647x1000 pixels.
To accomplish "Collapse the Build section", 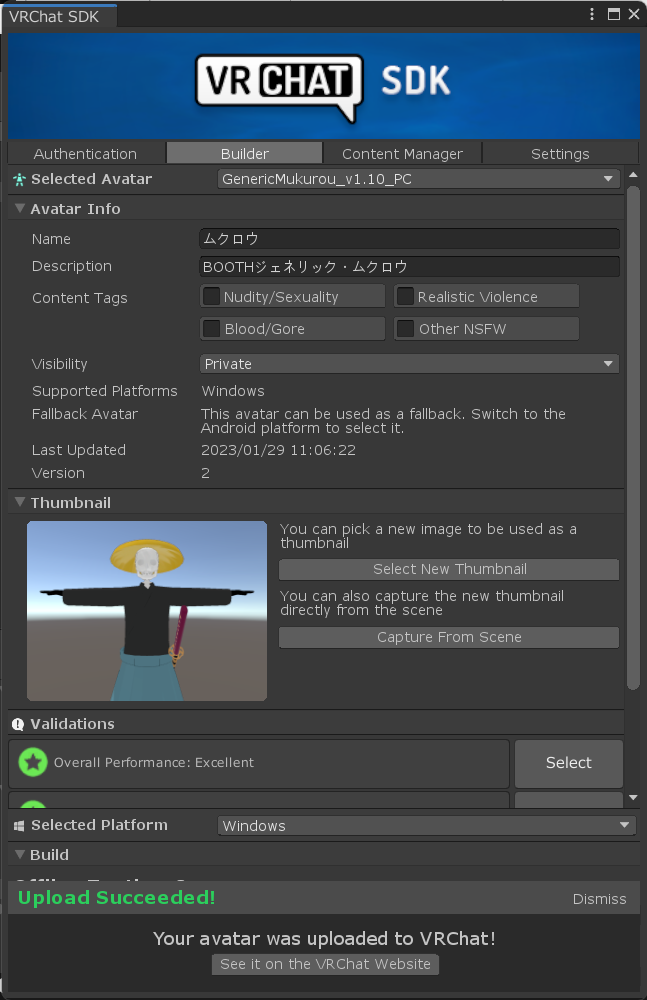I will coord(20,855).
